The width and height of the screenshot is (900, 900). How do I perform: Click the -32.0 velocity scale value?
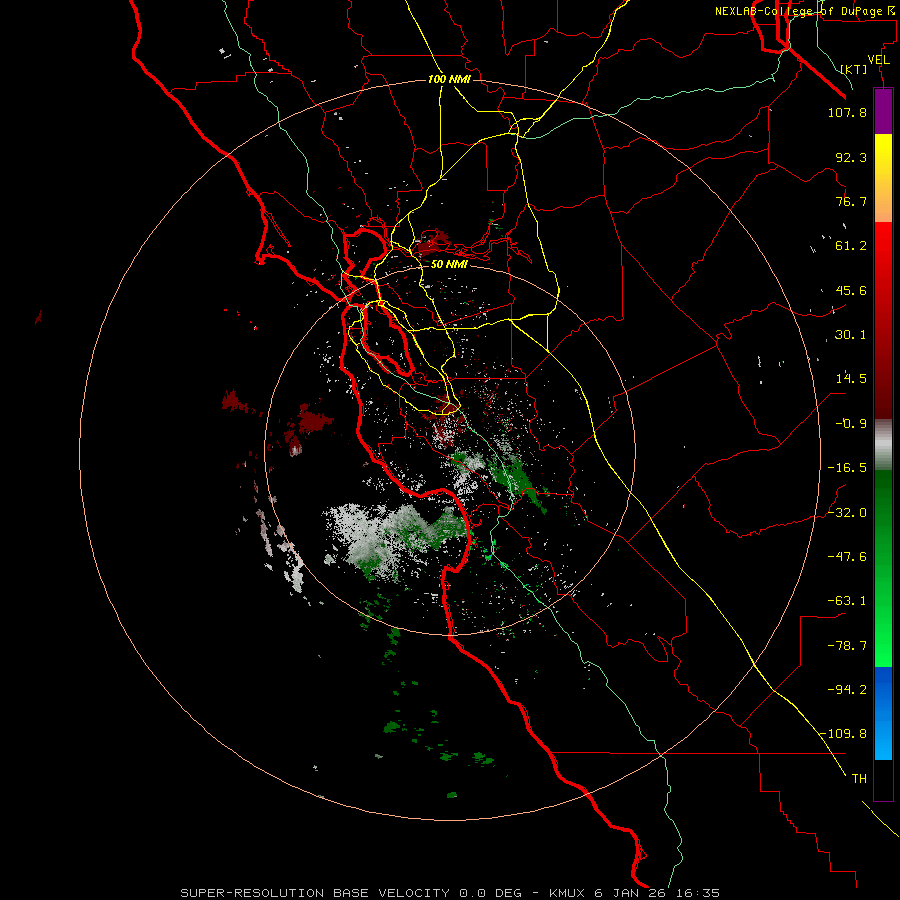[x=847, y=513]
